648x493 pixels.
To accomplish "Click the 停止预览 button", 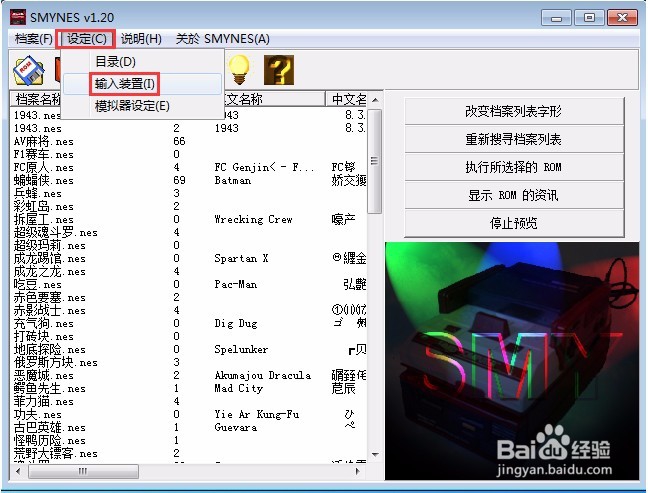I will (x=514, y=223).
